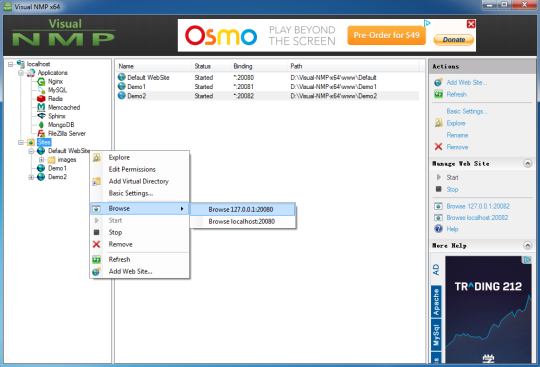Click the MongoDB leaf icon
The width and height of the screenshot is (540, 367).
(x=41, y=125)
